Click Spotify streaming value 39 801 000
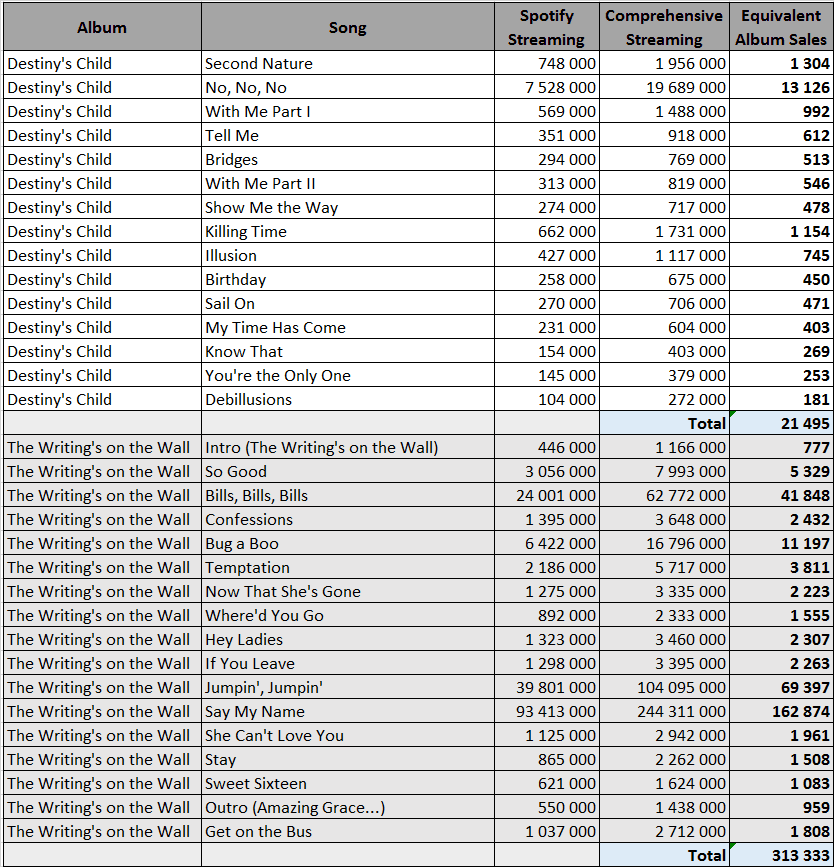This screenshot has height=867, width=834. tap(547, 687)
